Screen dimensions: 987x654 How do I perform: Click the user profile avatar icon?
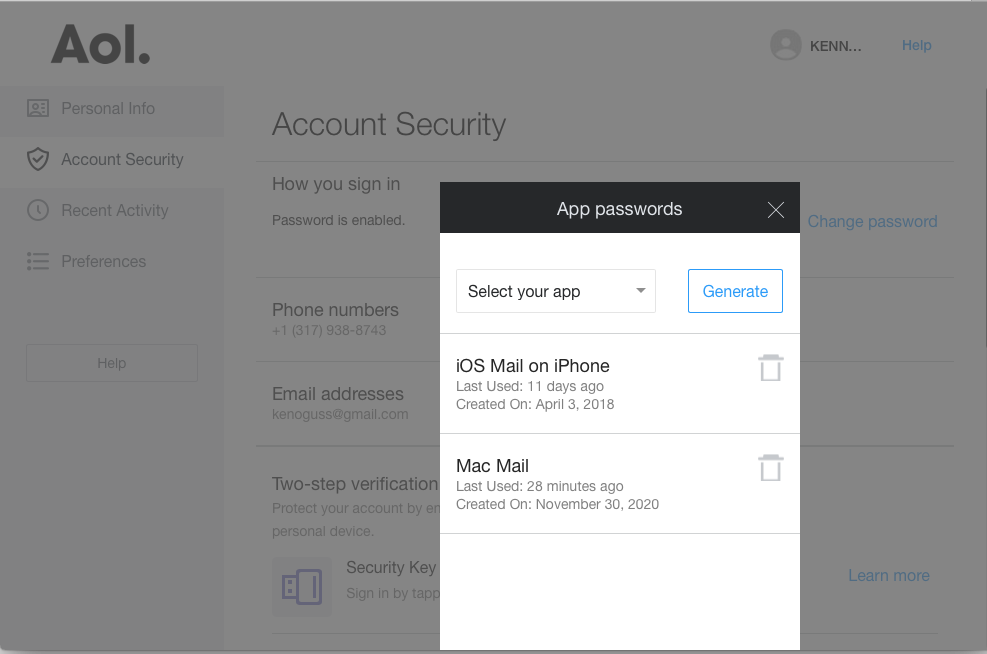[786, 45]
